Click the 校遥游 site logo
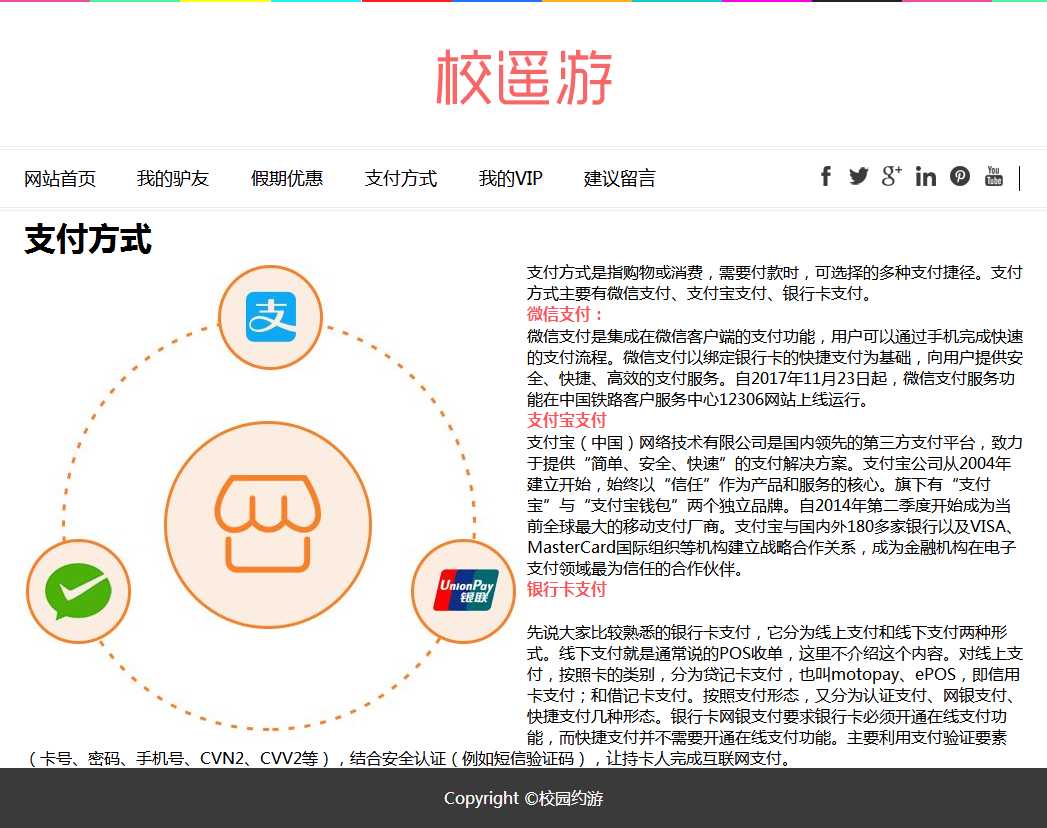 tap(524, 78)
